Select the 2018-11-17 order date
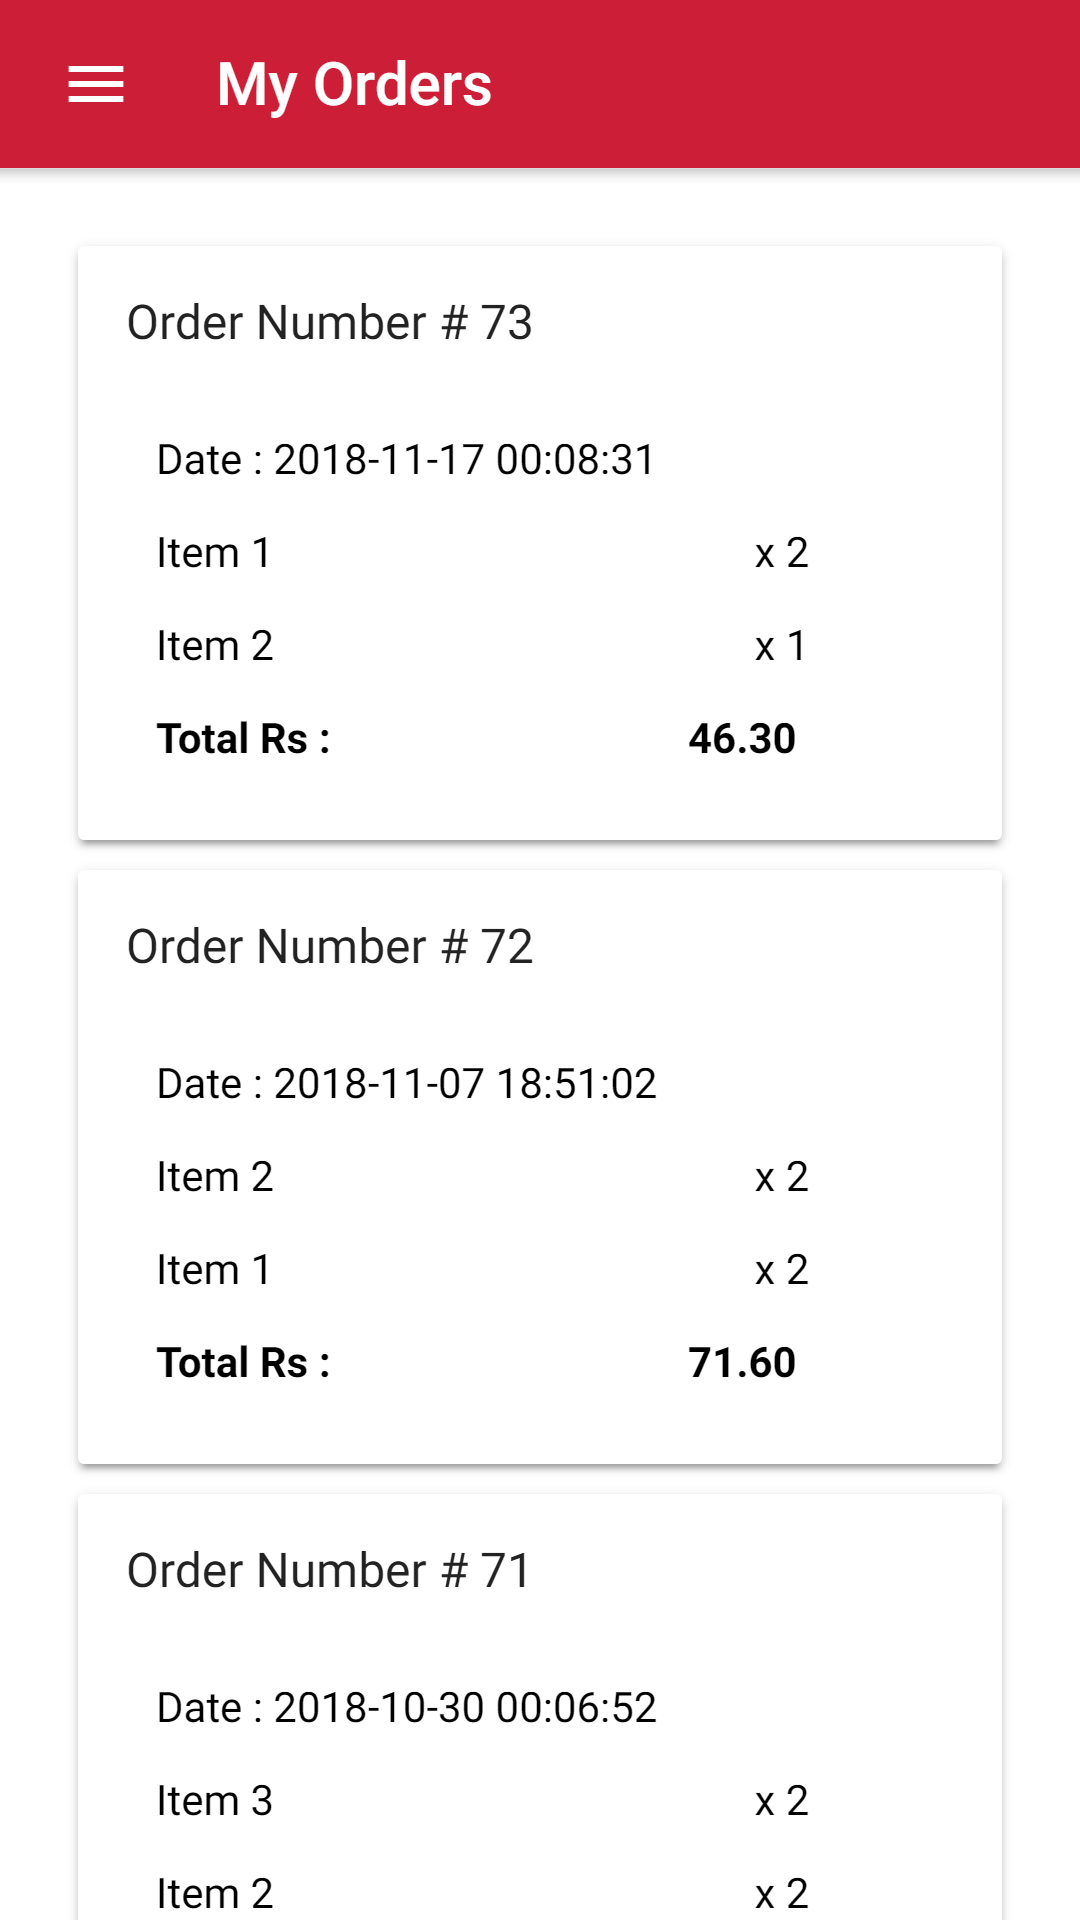Screen dimensions: 1080x1920 coord(406,460)
